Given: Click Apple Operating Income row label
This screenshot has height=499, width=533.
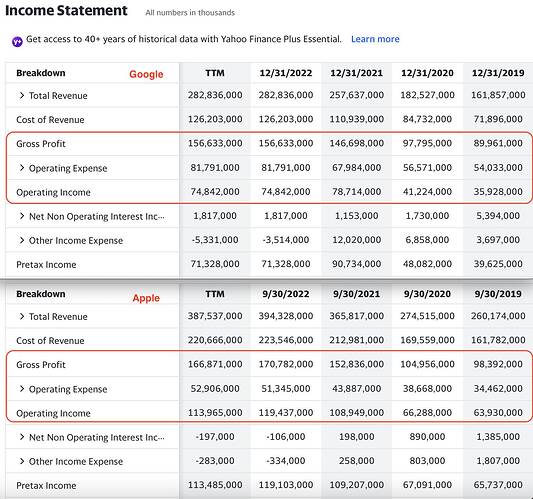Looking at the screenshot, I should pyautogui.click(x=53, y=413).
